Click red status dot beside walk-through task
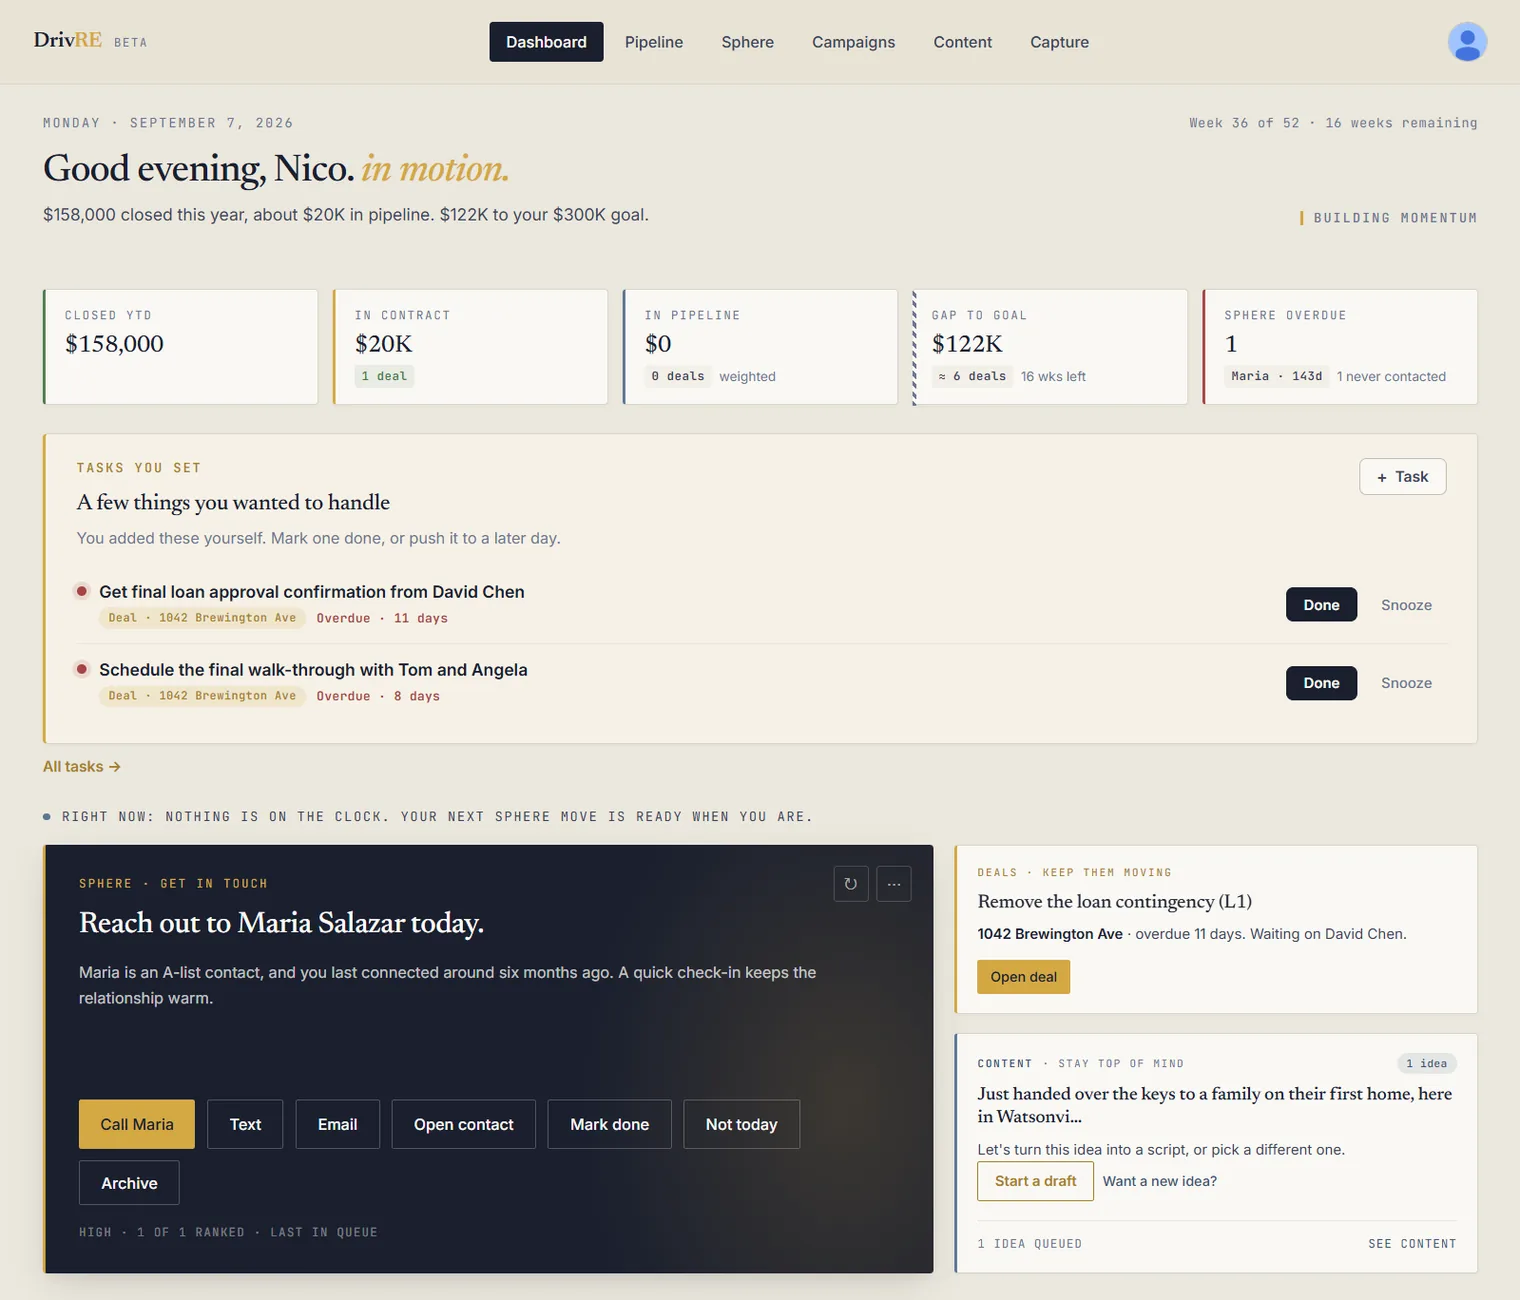 [x=82, y=669]
